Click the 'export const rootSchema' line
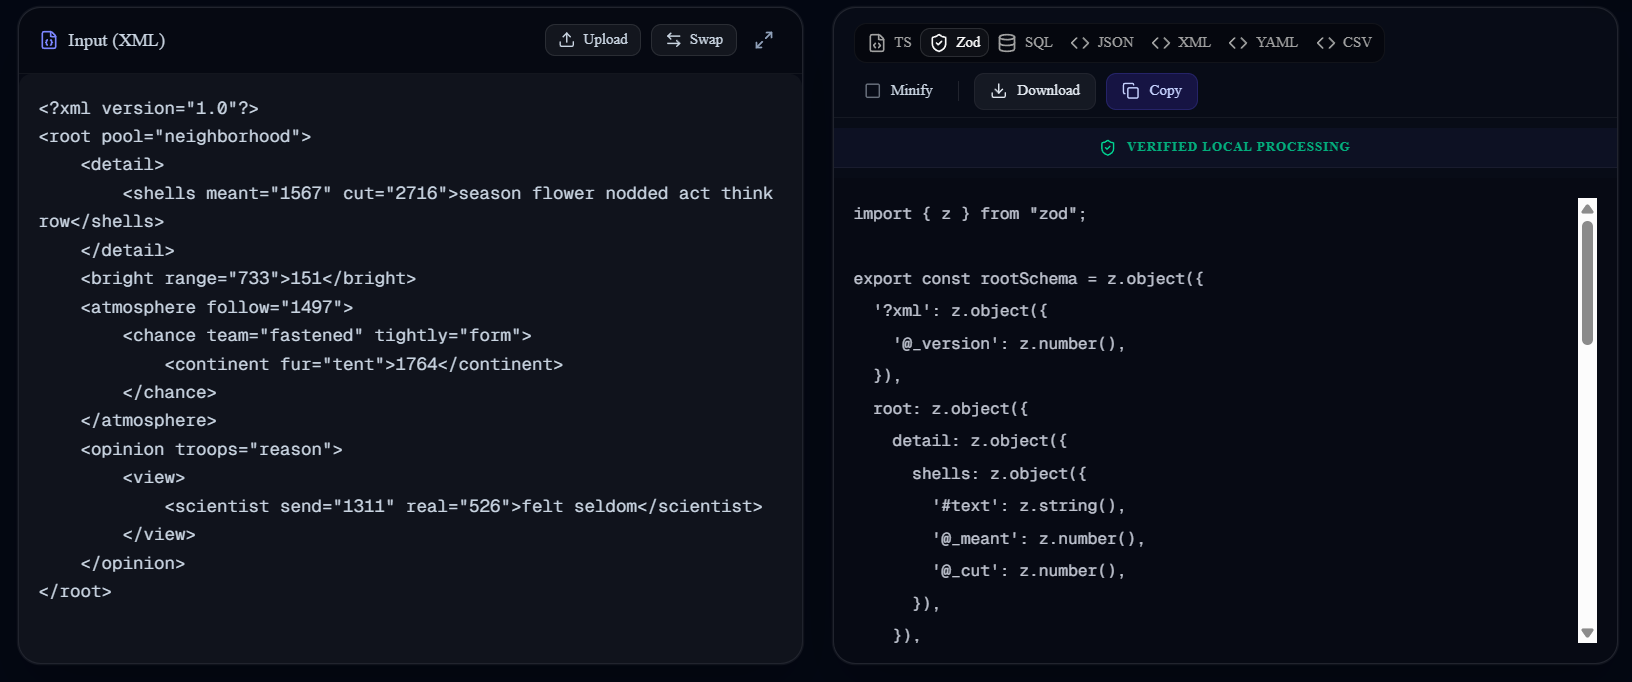This screenshot has height=682, width=1632. [x=1029, y=279]
